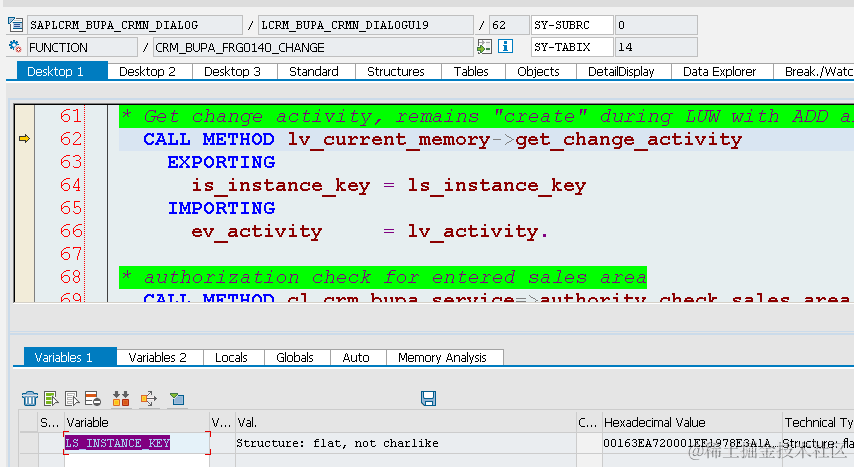Click 'get_change_activity' in line 62
Viewport: 854px width, 467px height.
pos(629,140)
